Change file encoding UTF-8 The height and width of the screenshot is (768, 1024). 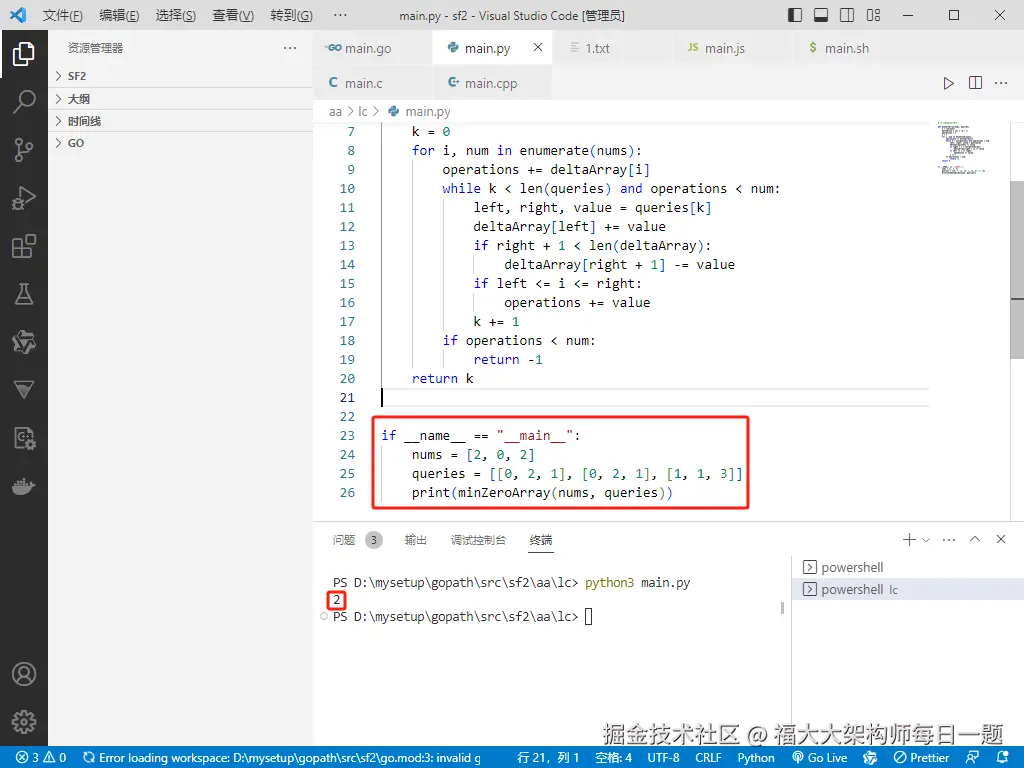[664, 758]
